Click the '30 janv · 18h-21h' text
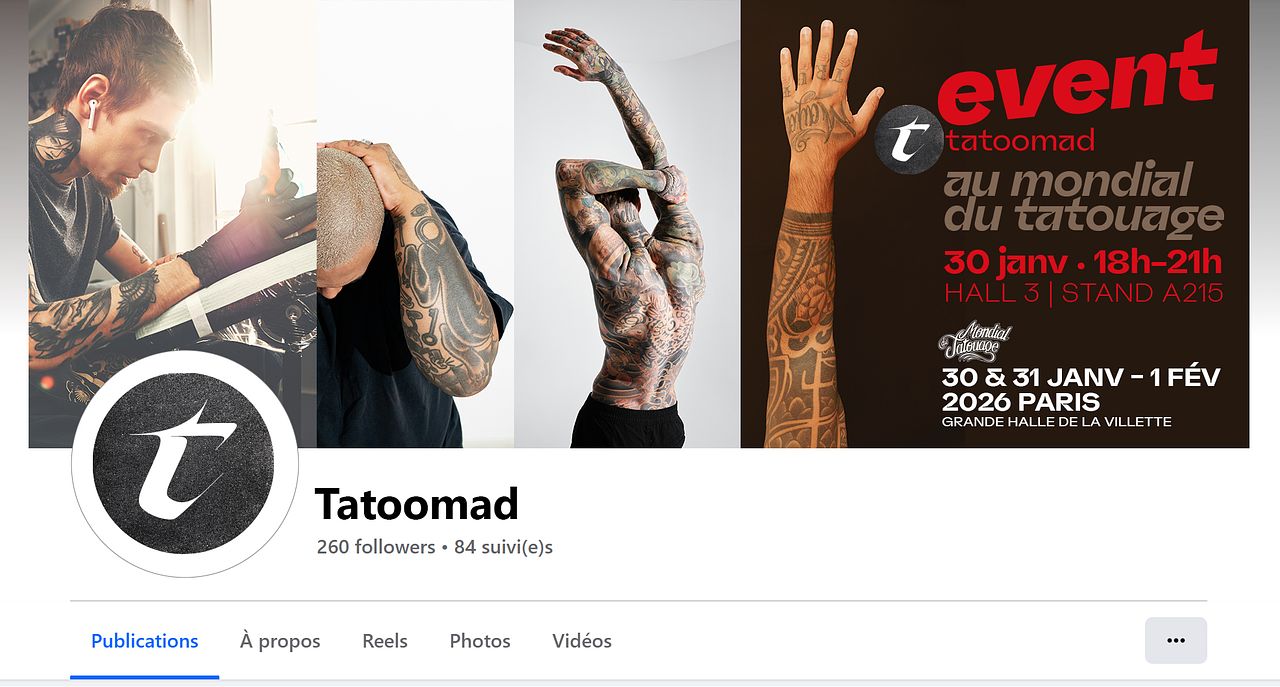The image size is (1280, 687). 1083,262
